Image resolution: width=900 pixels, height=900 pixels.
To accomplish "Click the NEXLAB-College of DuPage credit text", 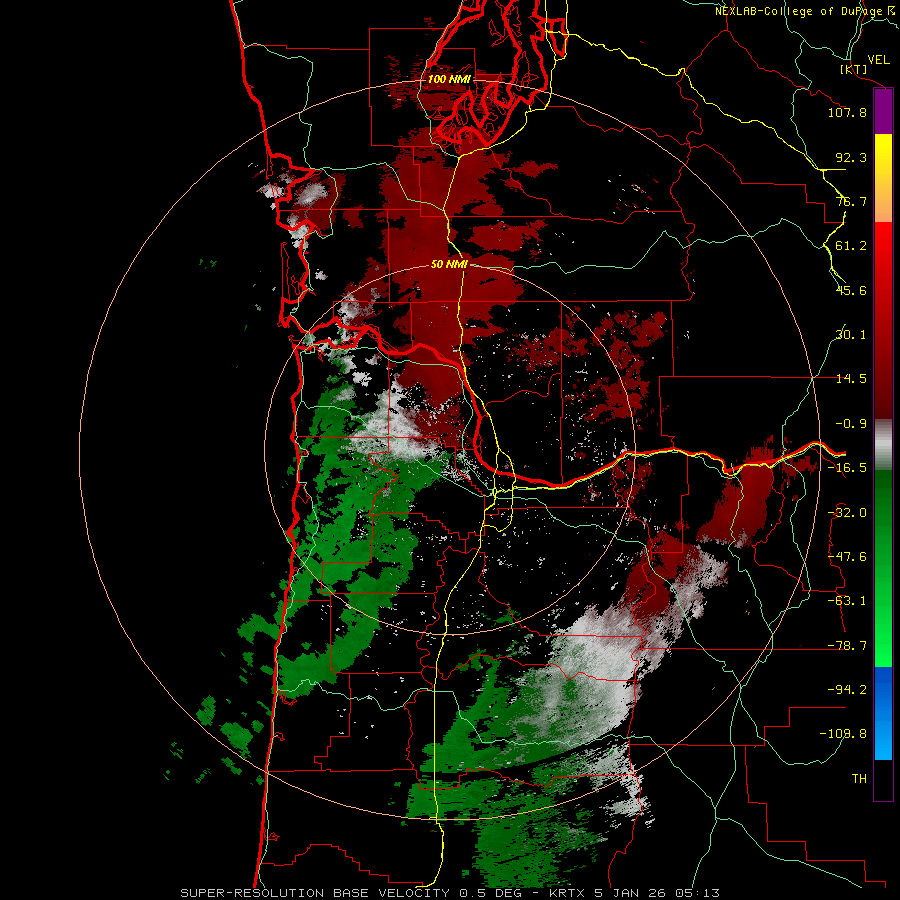I will 804,11.
